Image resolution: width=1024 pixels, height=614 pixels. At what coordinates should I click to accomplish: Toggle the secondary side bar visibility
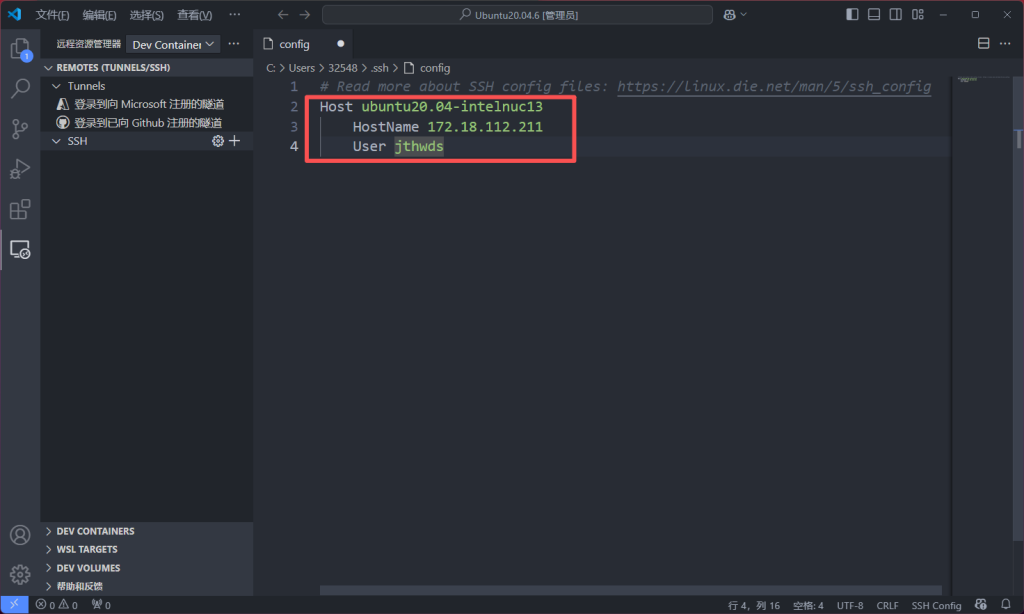click(896, 15)
